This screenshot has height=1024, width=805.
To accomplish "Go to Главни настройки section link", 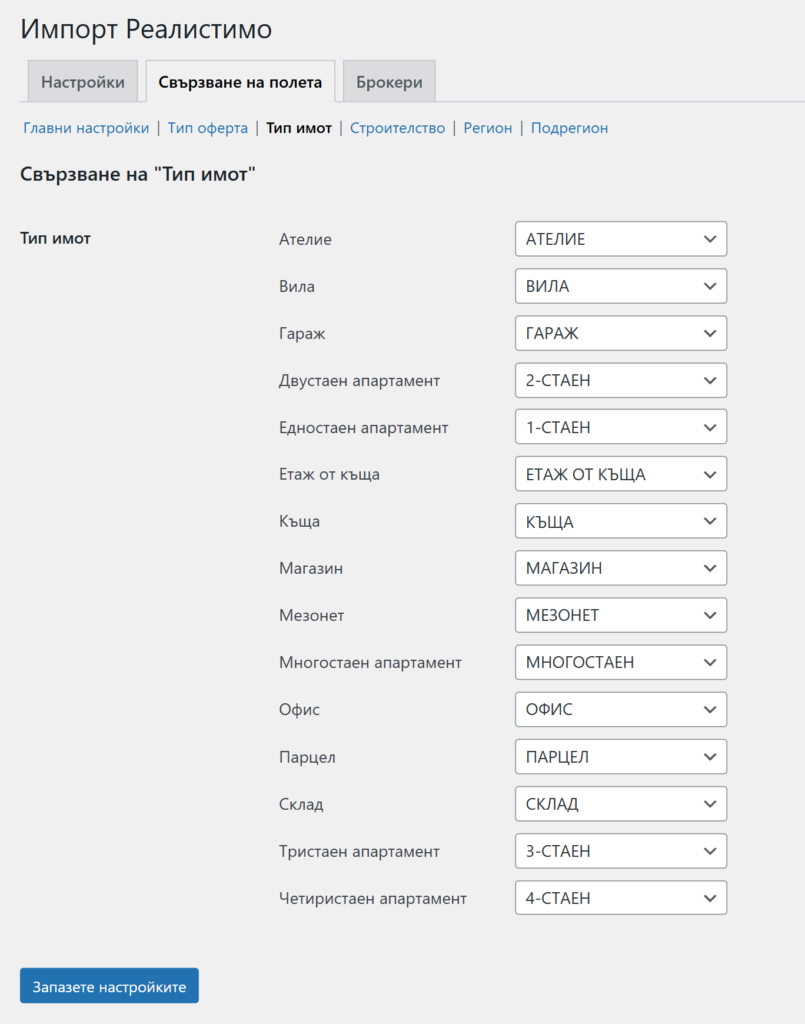I will click(86, 128).
